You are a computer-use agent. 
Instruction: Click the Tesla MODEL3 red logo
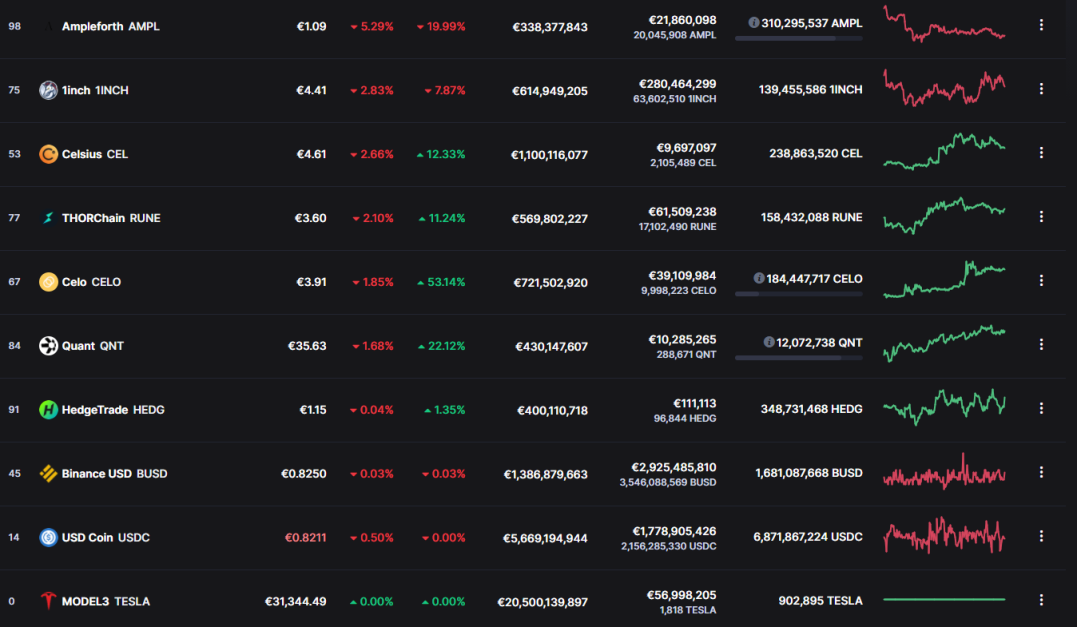pyautogui.click(x=48, y=601)
